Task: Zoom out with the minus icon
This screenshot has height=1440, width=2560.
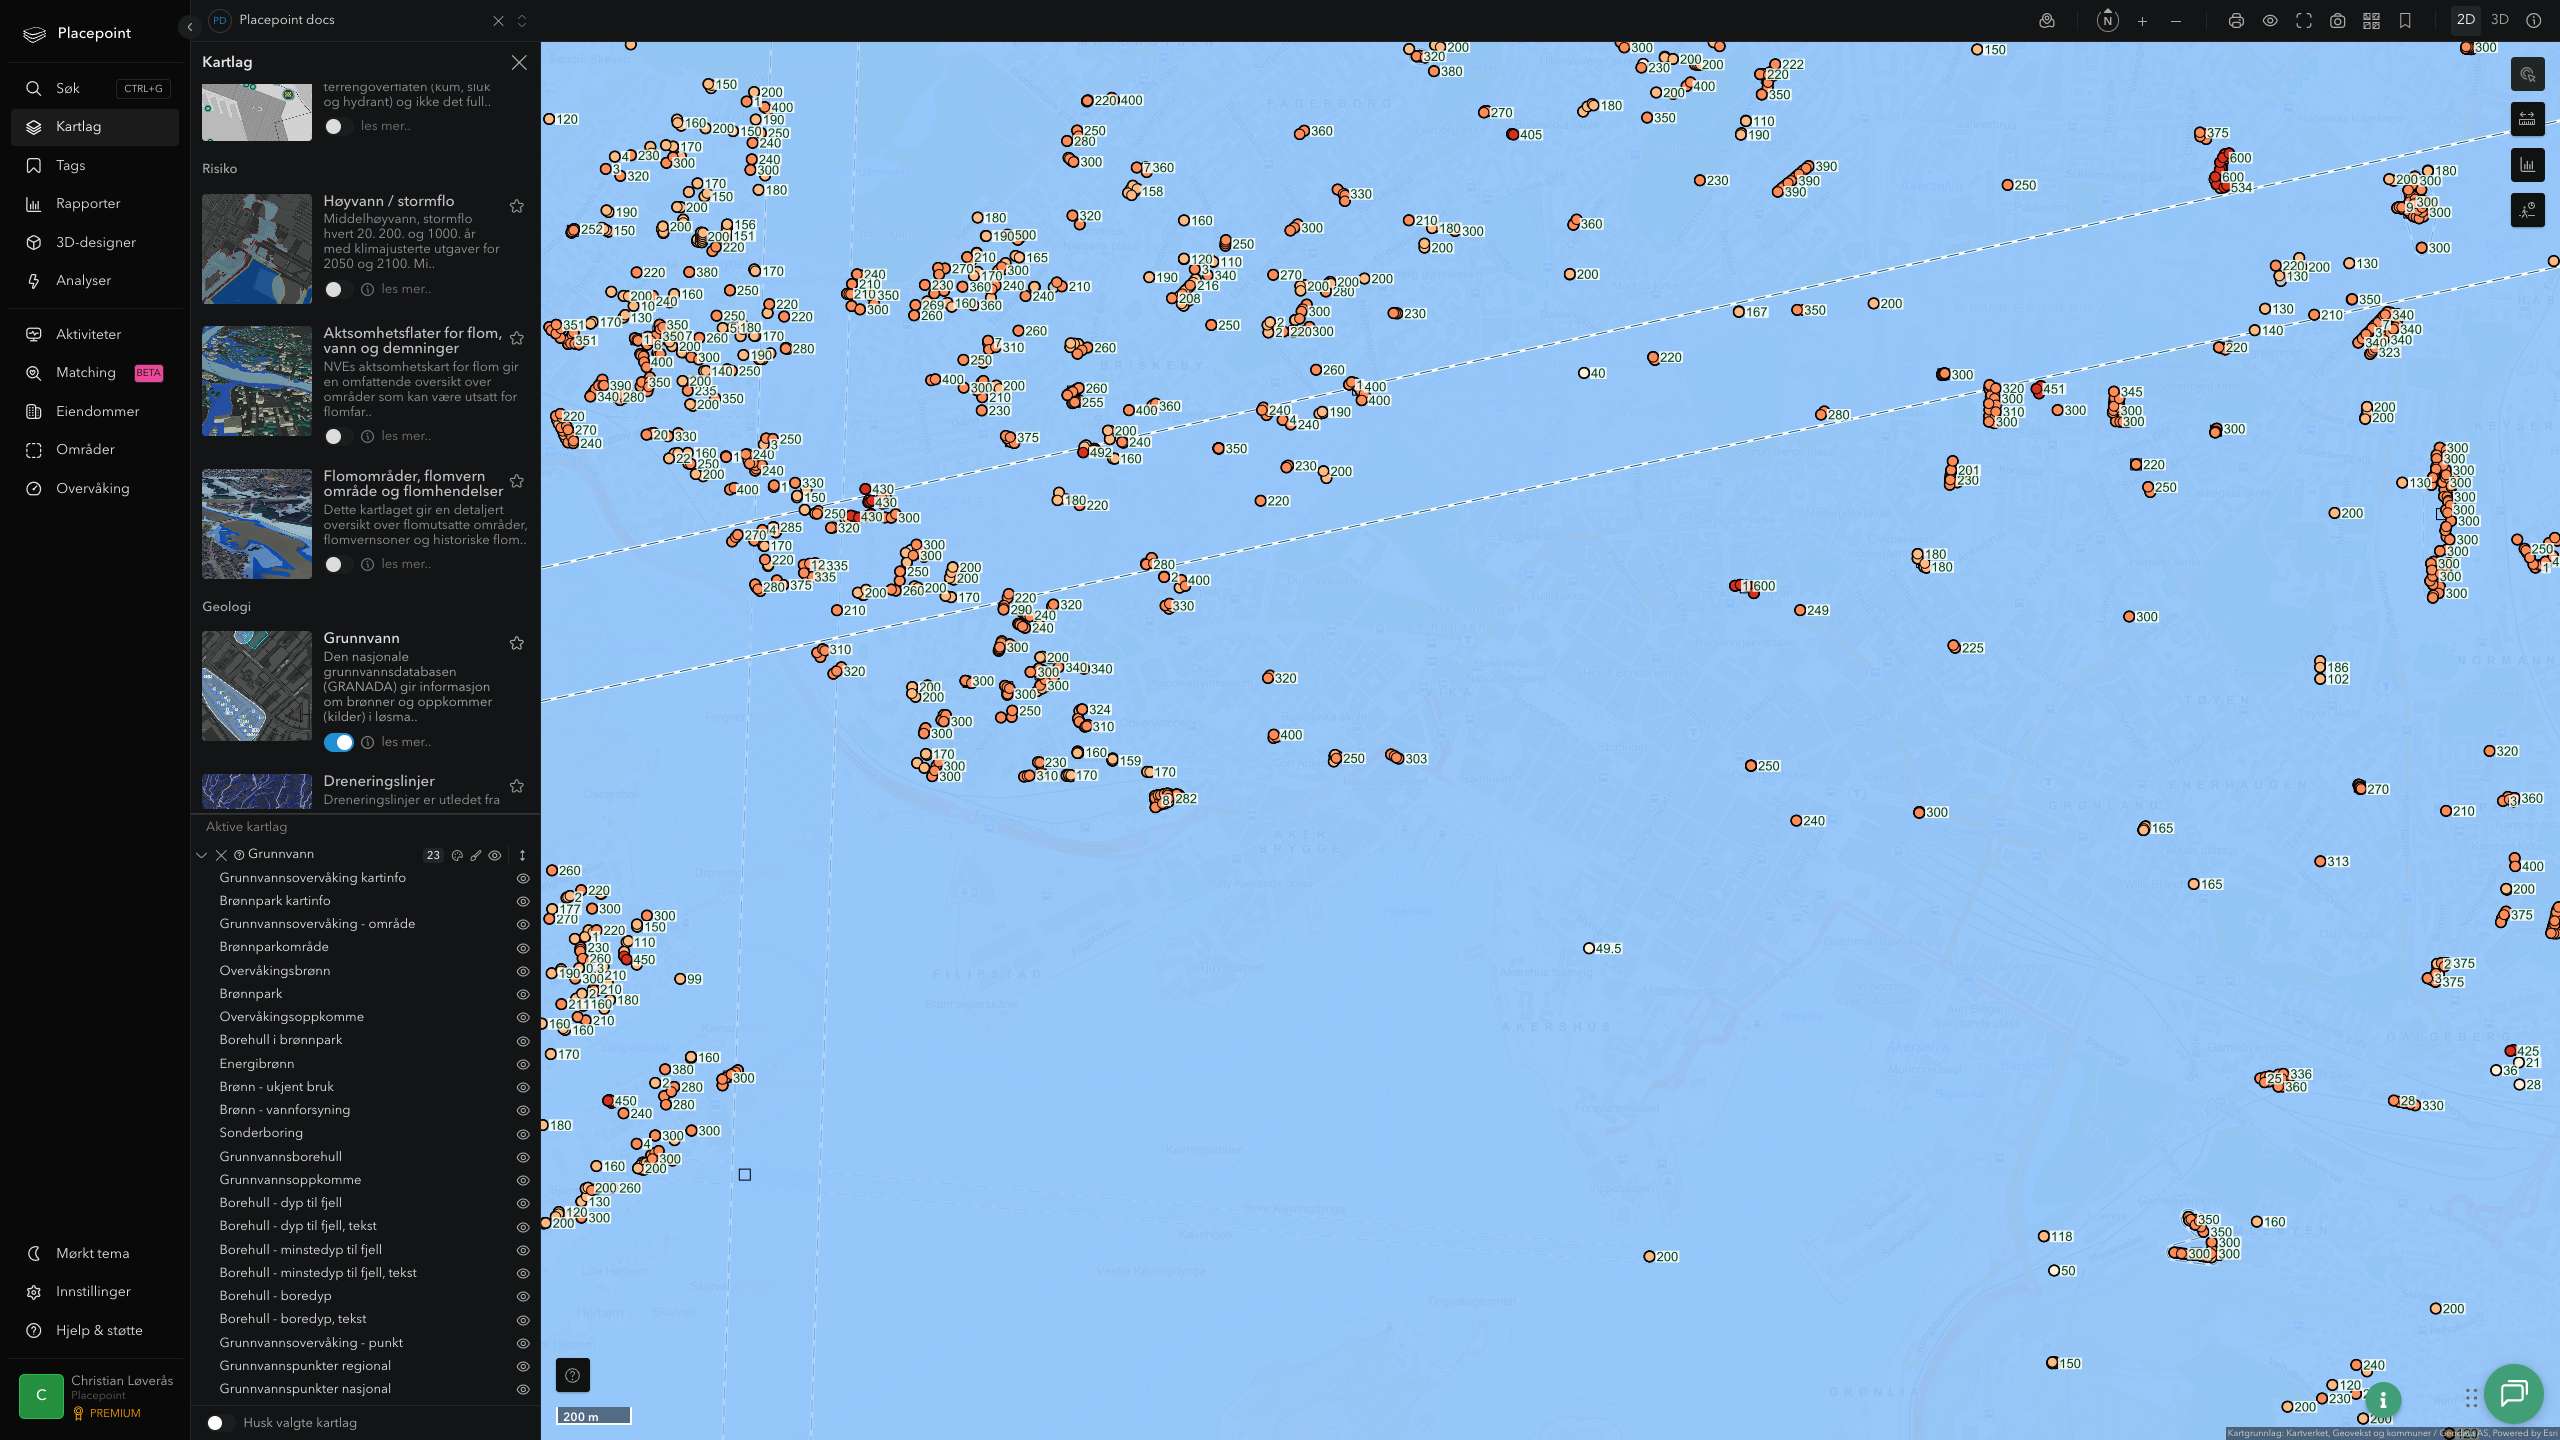Action: (2176, 20)
